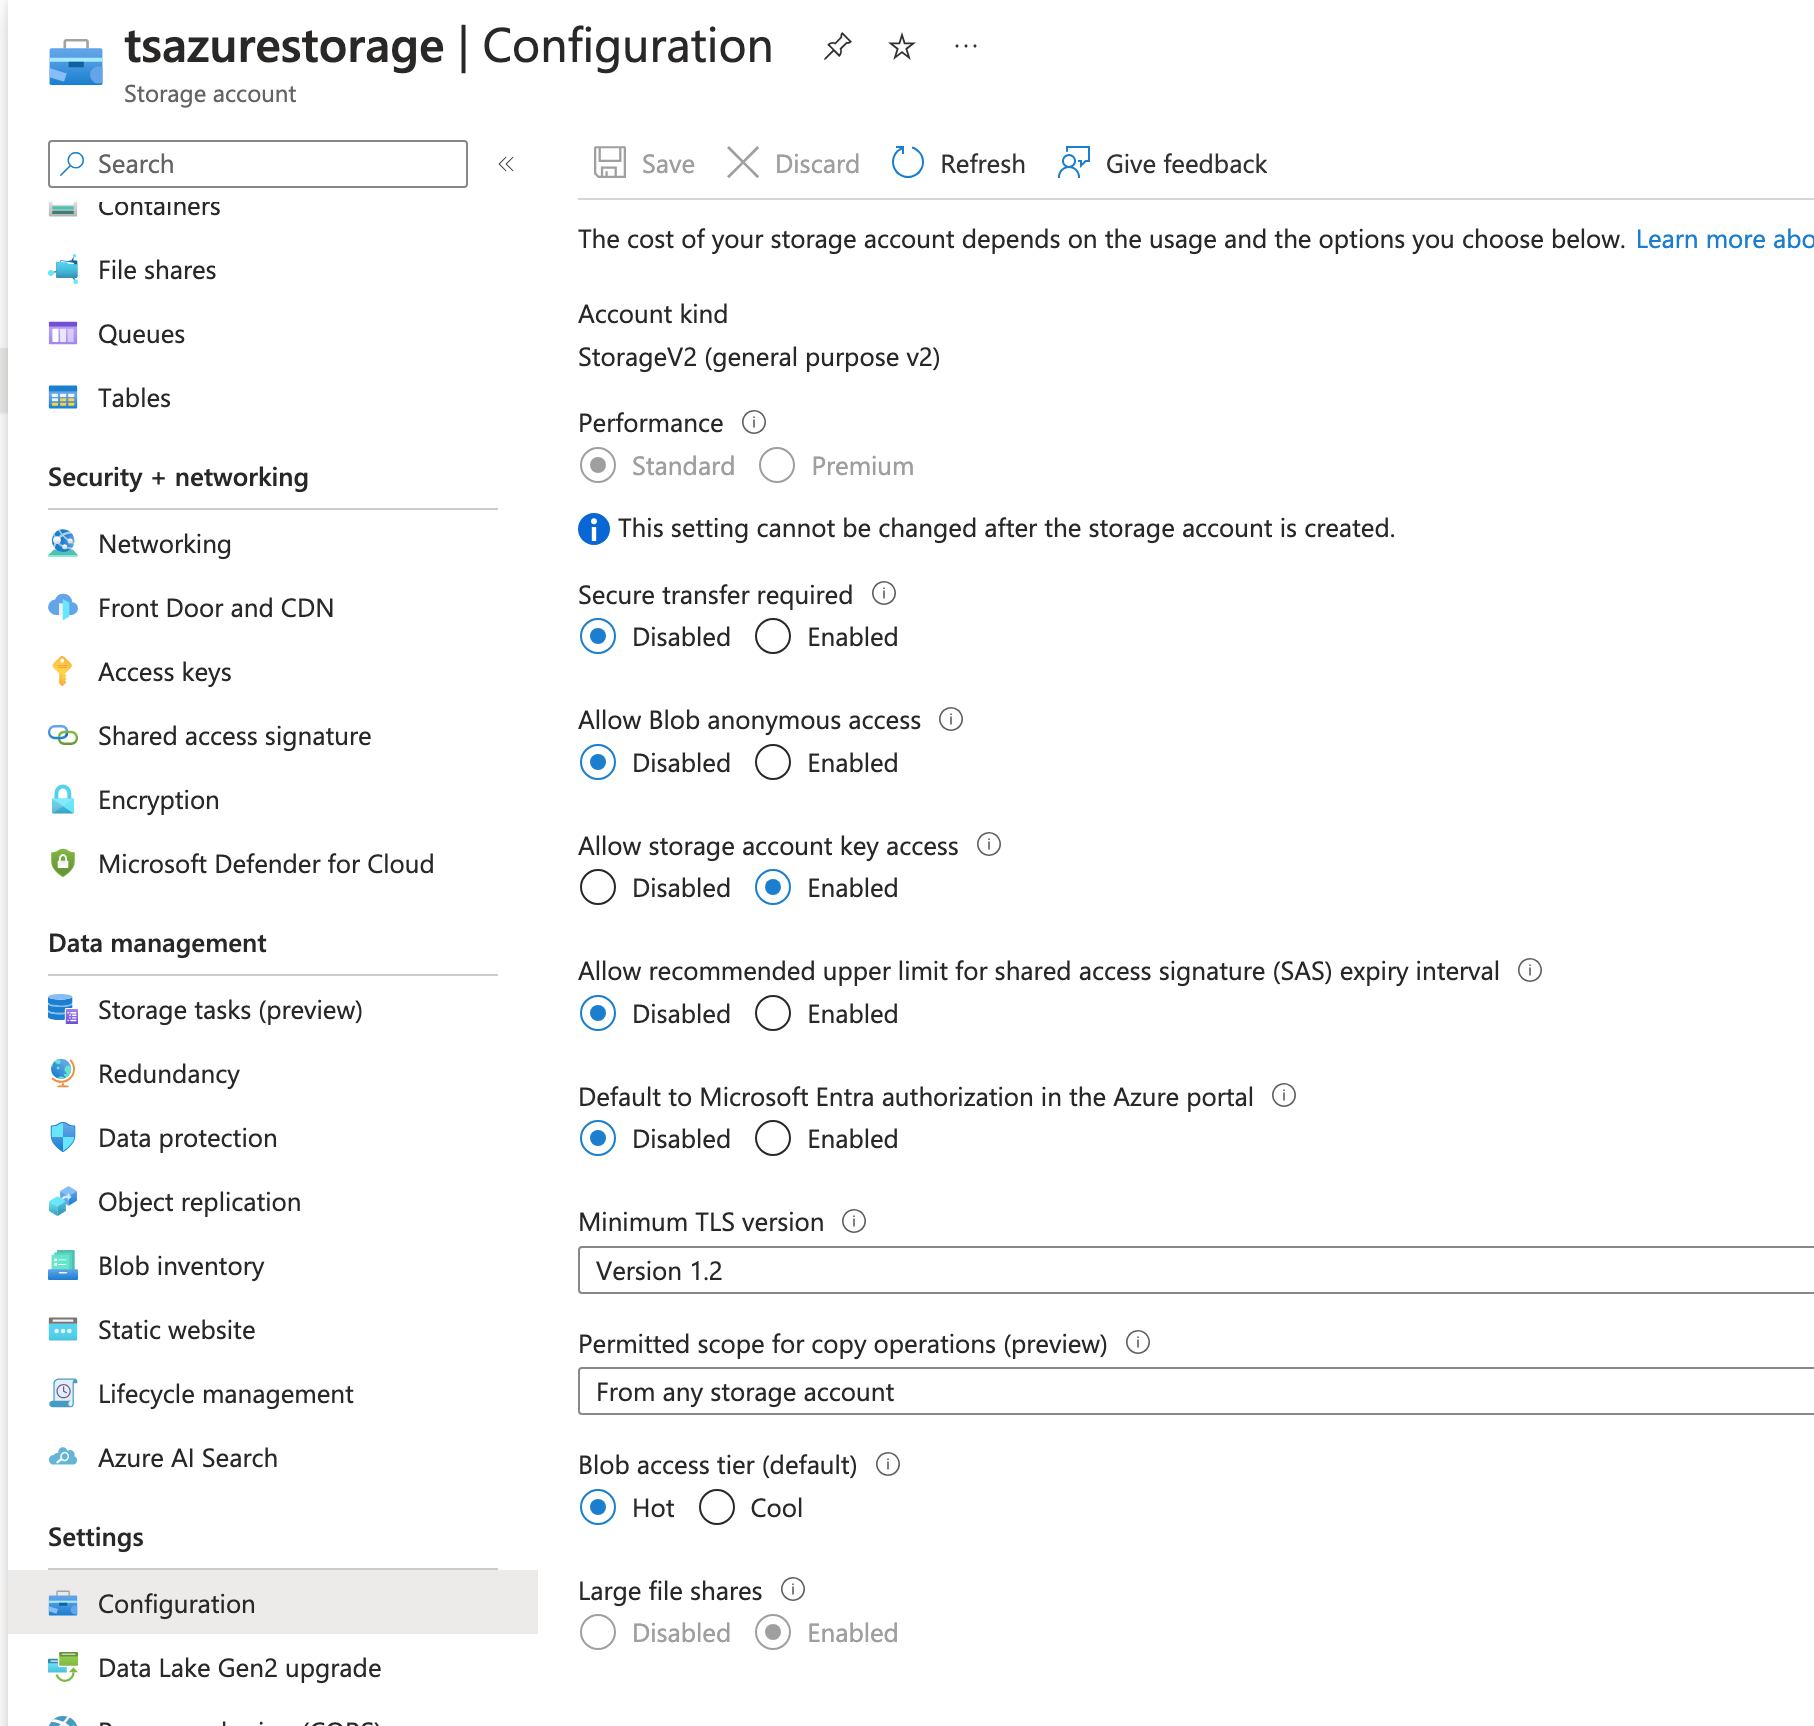Select Premium performance option

[777, 465]
